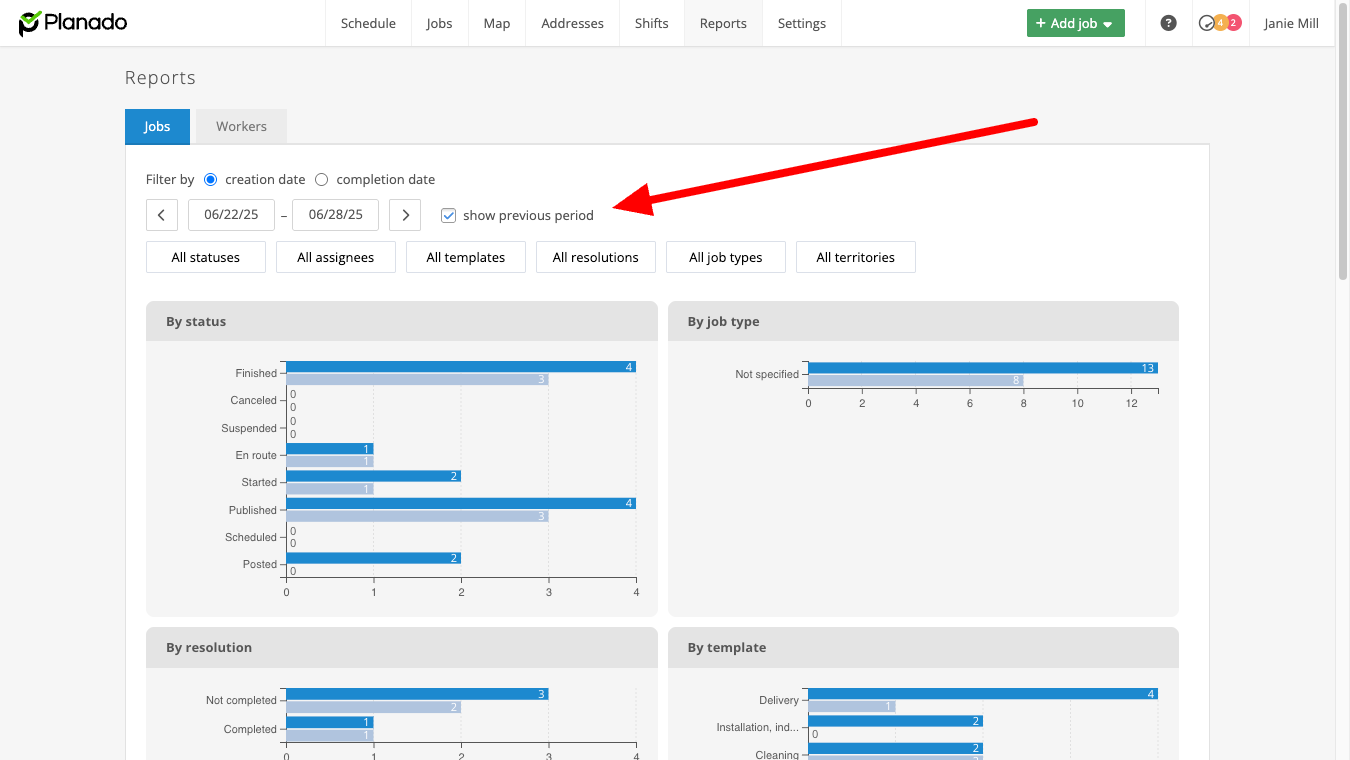Select the Jobs report tab
The height and width of the screenshot is (760, 1350).
[x=157, y=126]
